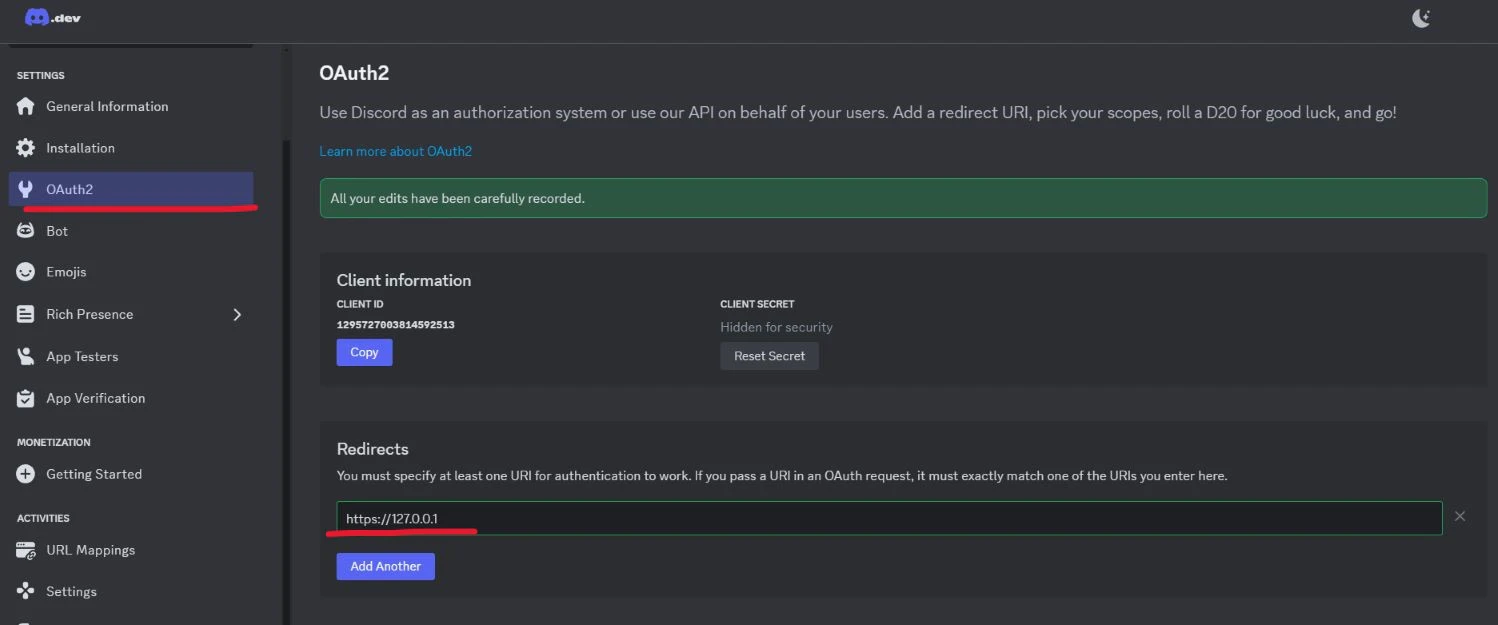1498x625 pixels.
Task: Open App Verification page
Action: point(131,398)
